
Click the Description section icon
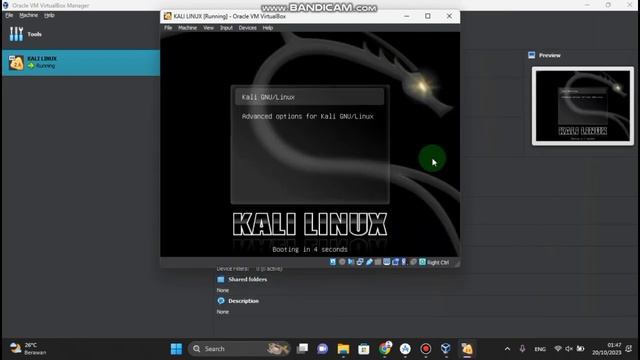click(221, 301)
